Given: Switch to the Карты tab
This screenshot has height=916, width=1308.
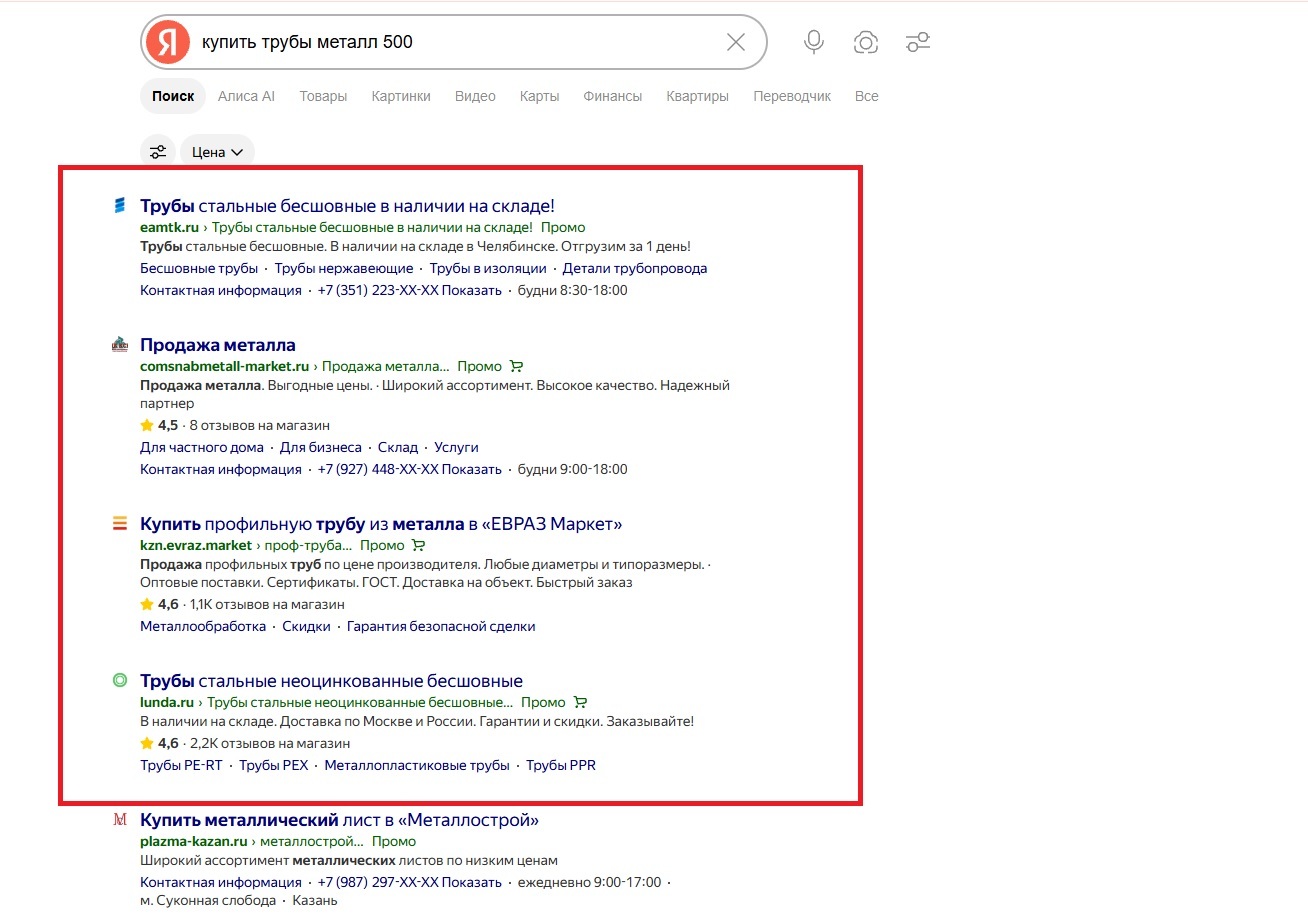Looking at the screenshot, I should coord(539,96).
